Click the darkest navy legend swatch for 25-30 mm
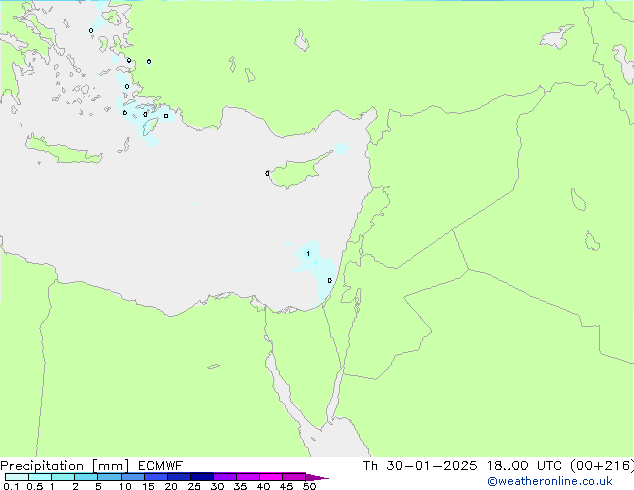 pos(202,477)
